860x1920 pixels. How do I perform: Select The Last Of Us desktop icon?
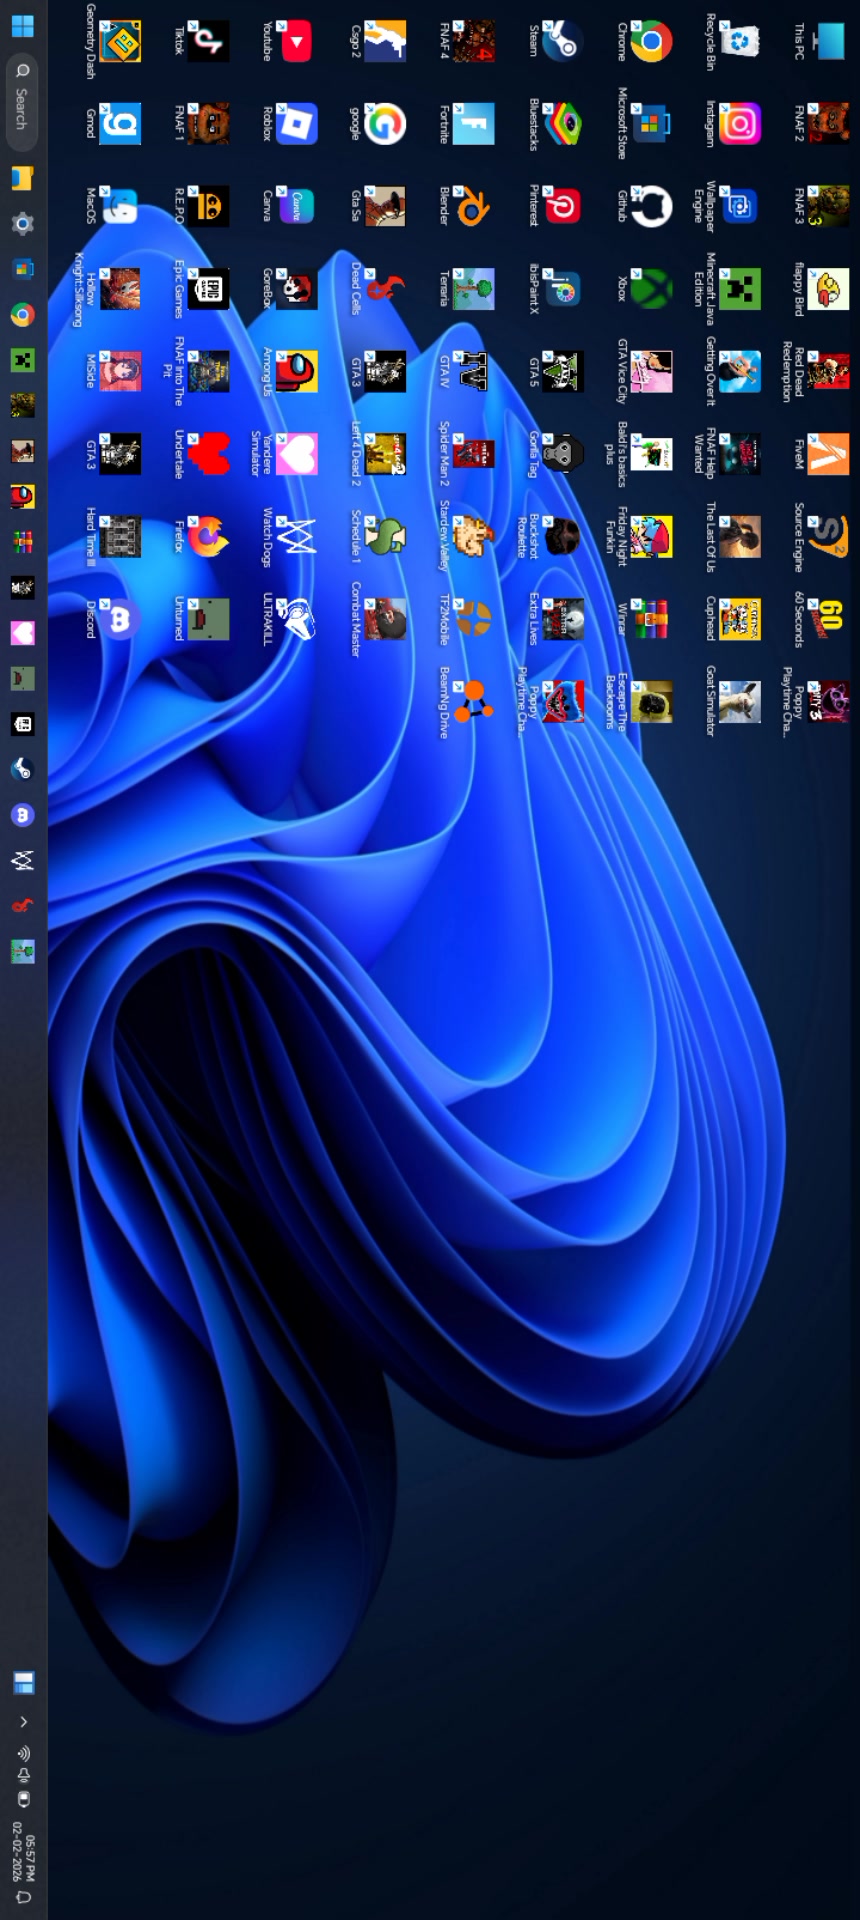tap(739, 537)
